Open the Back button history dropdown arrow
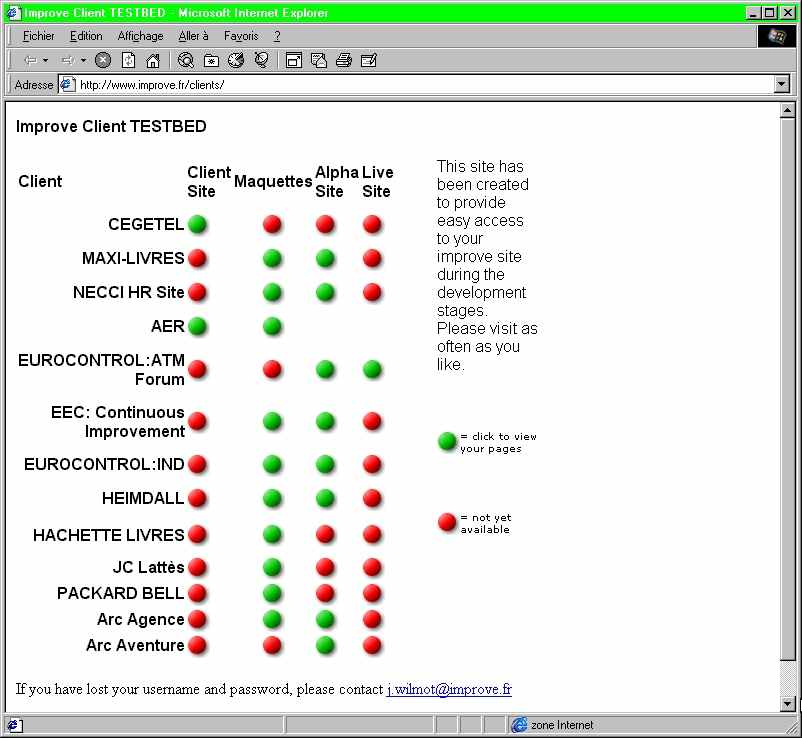This screenshot has height=738, width=802. click(46, 60)
